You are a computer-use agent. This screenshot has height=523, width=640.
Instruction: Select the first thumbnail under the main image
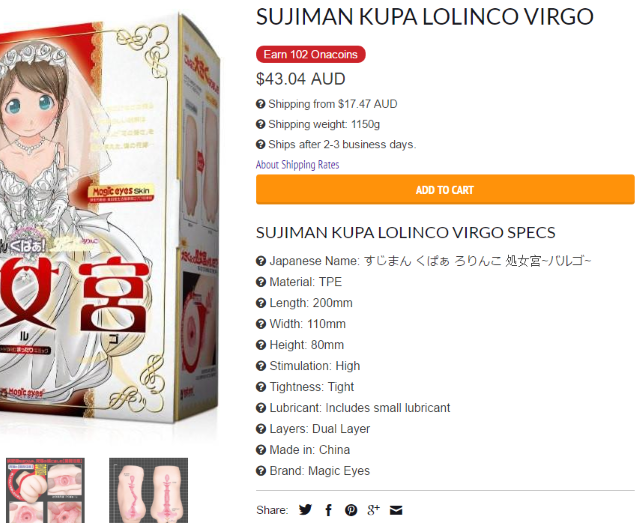click(x=45, y=490)
